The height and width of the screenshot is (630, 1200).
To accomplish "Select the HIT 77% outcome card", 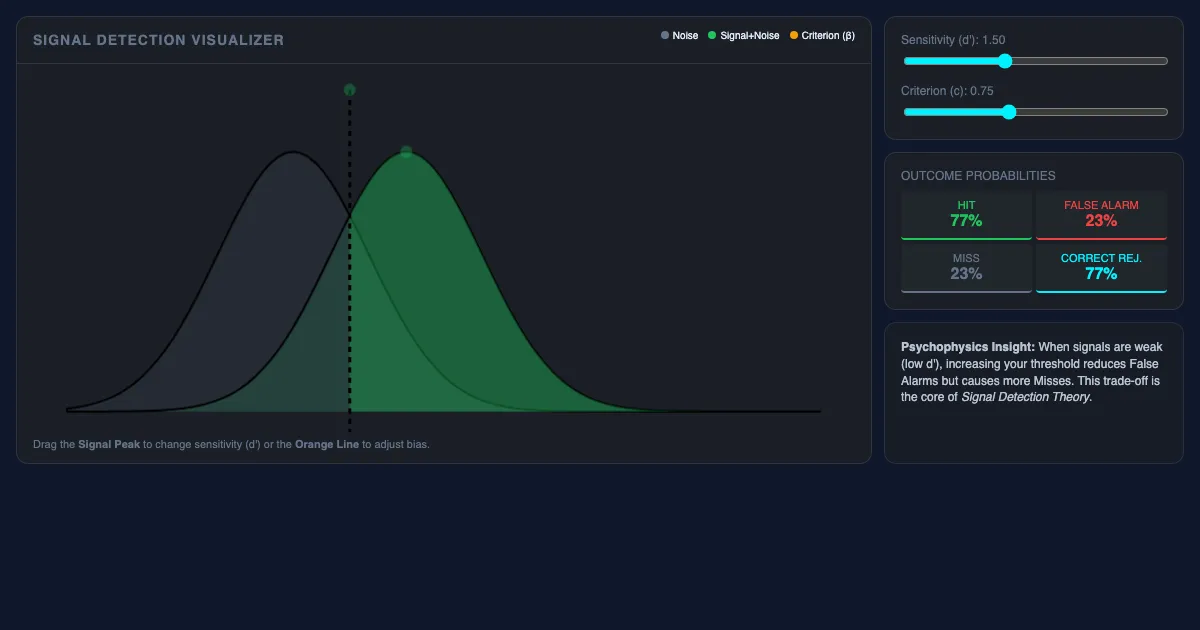I will 966,215.
